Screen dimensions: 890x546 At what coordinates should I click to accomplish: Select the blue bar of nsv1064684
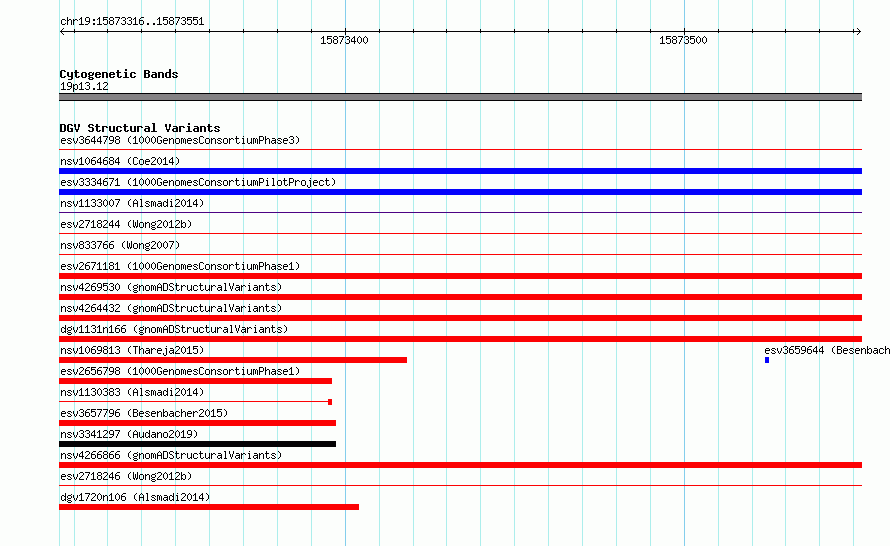tap(460, 171)
